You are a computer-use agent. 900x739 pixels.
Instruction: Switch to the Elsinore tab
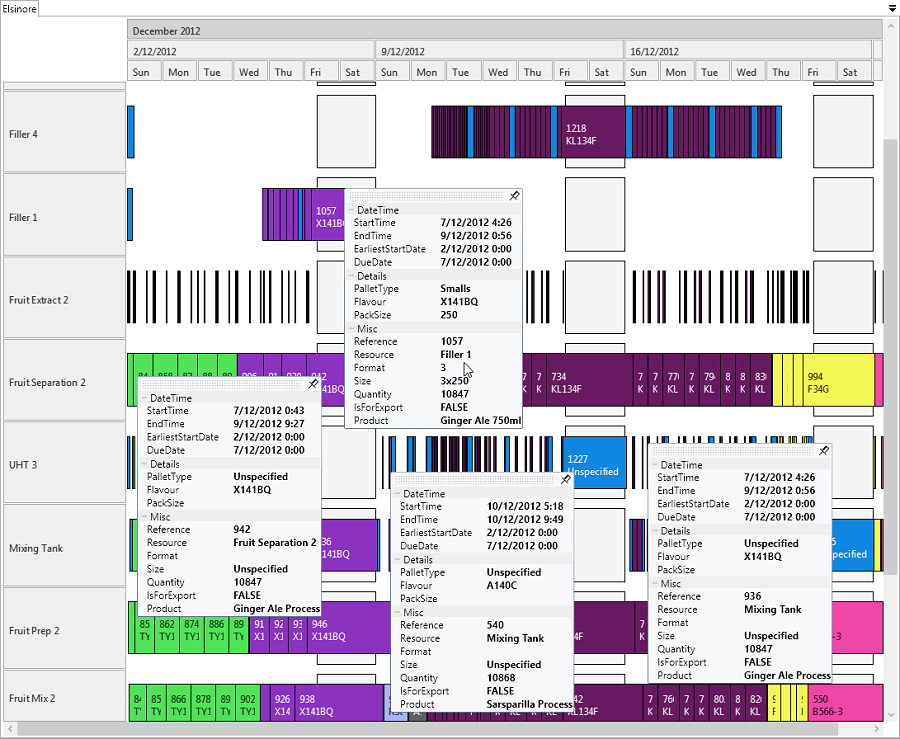click(x=20, y=8)
